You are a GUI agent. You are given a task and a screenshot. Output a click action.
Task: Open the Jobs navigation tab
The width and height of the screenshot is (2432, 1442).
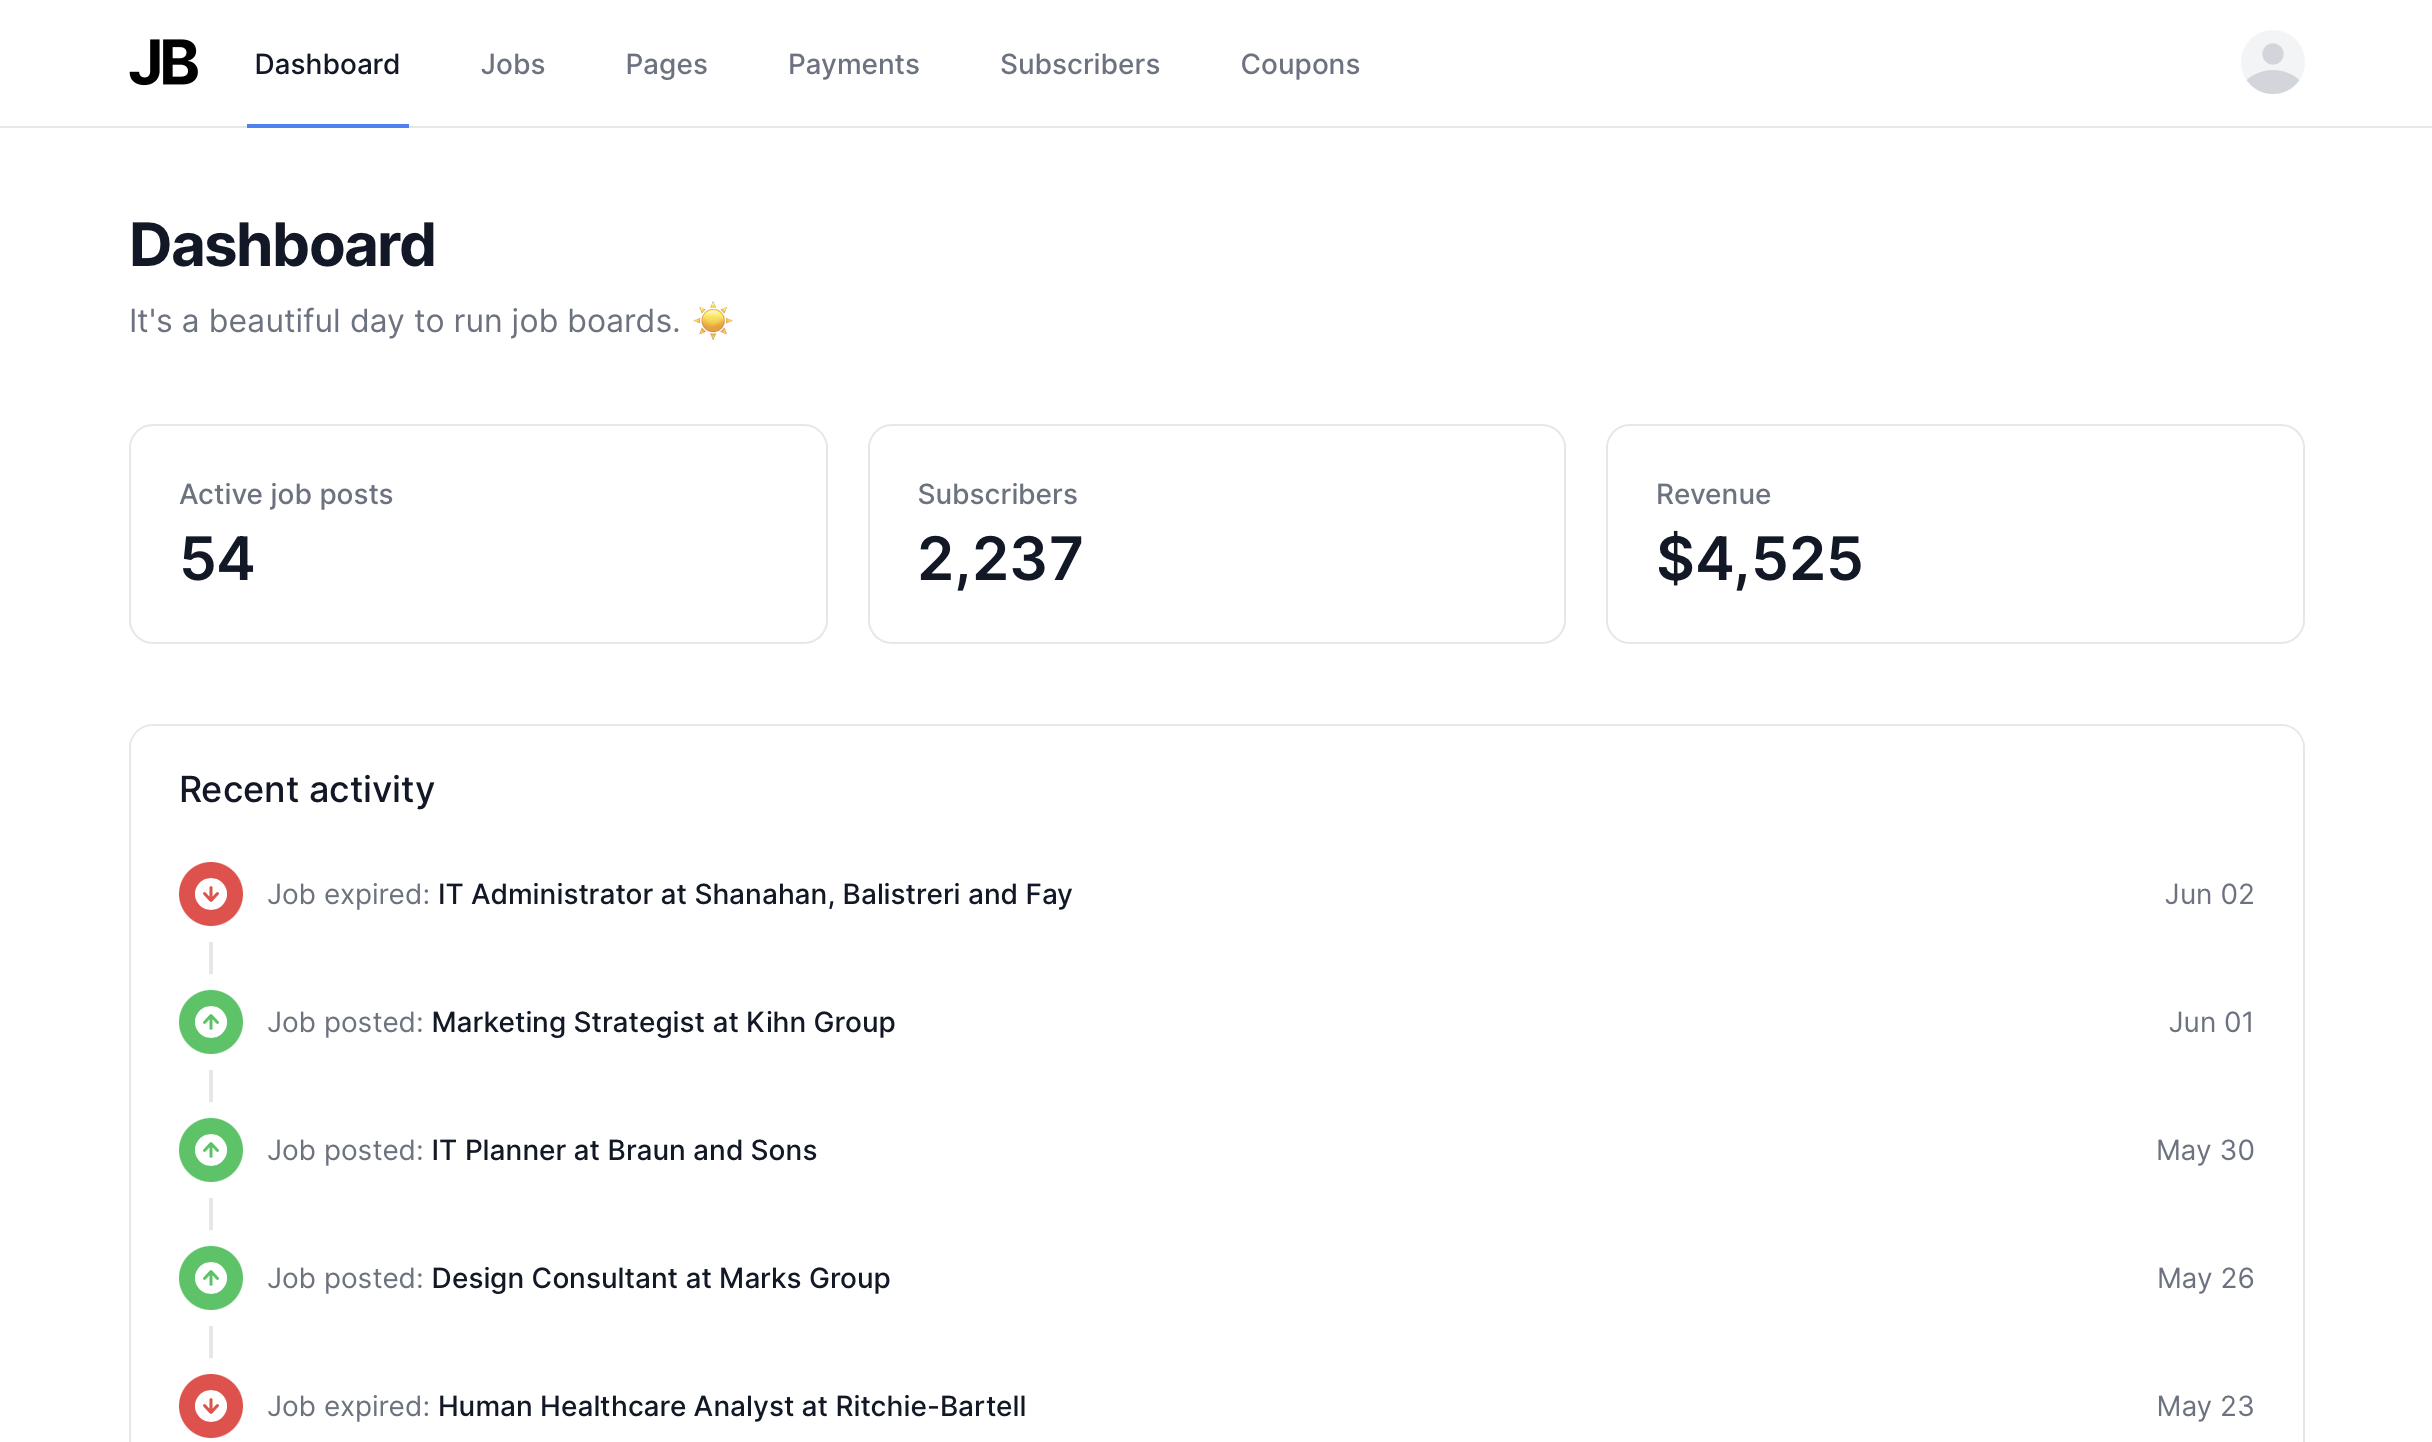(511, 64)
